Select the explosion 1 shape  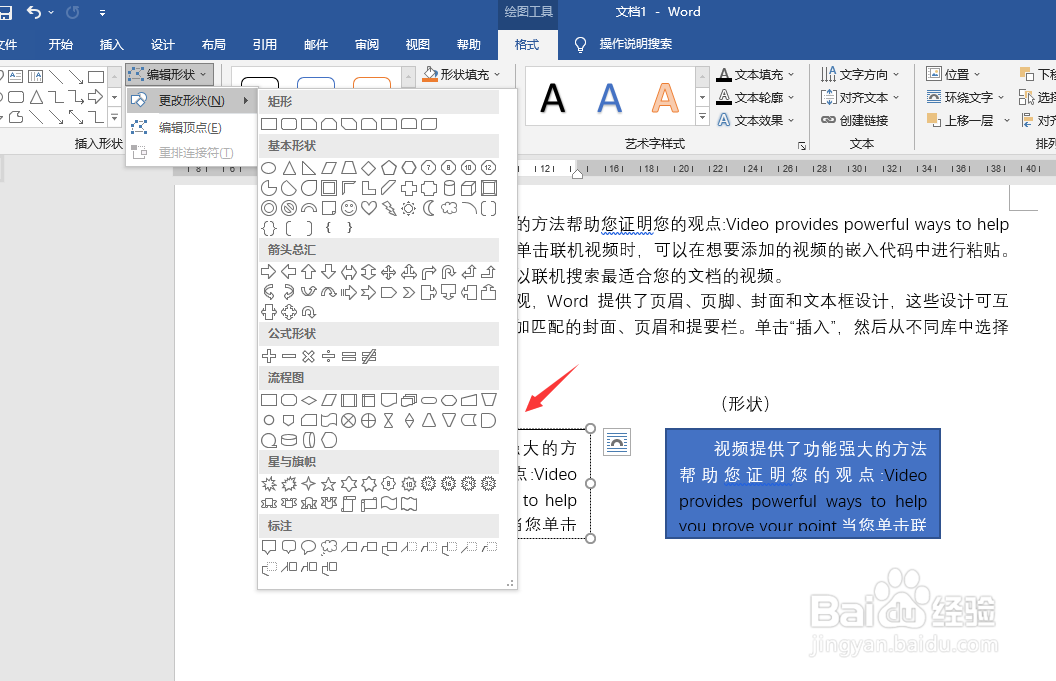(269, 484)
